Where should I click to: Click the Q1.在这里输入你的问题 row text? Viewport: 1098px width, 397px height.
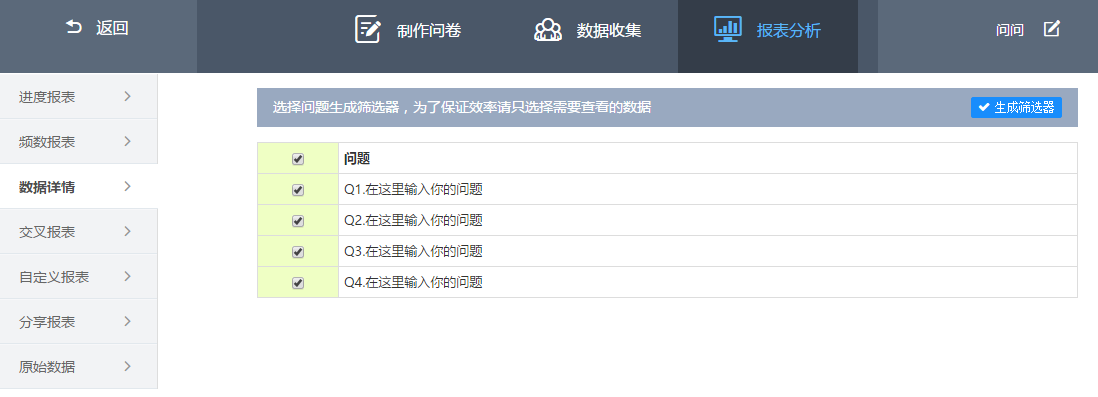tap(414, 190)
